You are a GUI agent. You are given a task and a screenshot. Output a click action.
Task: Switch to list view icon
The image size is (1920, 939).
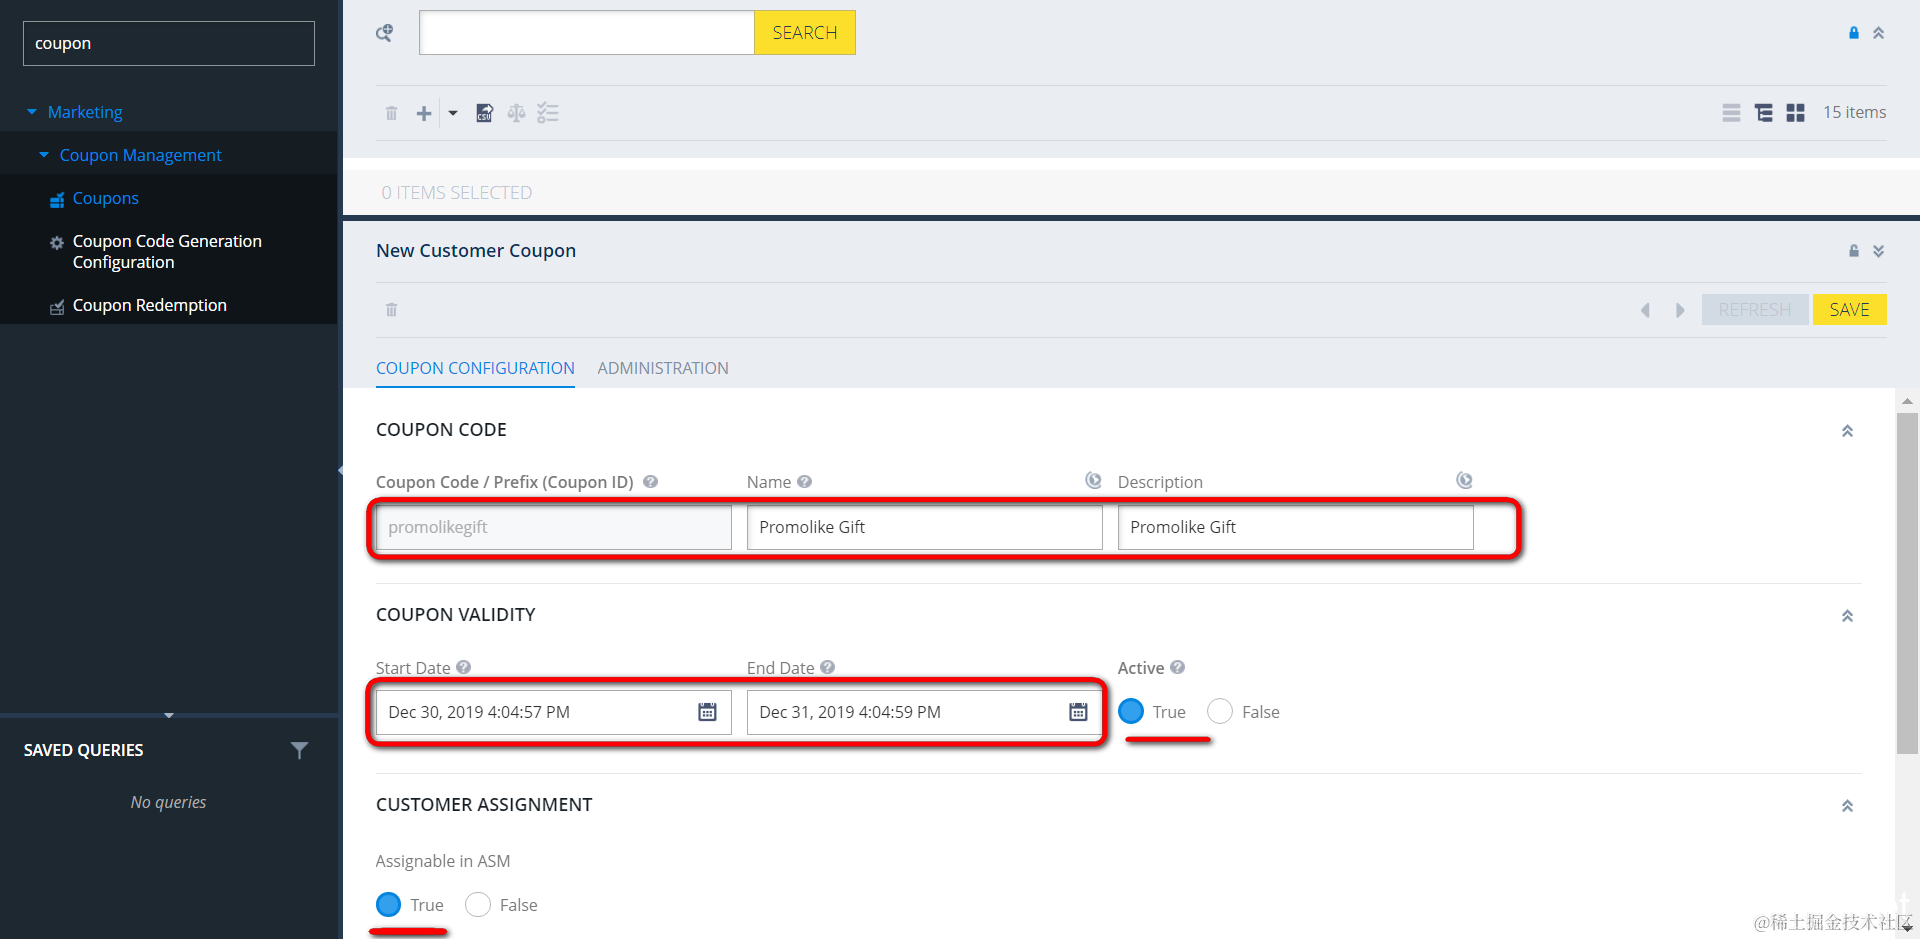tap(1731, 113)
